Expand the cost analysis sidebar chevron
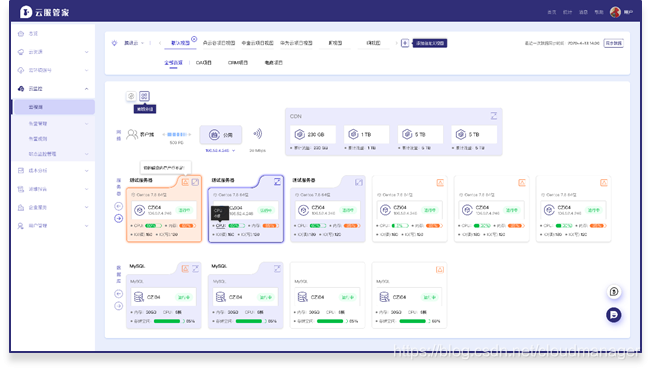Image resolution: width=651 pixels, height=370 pixels. click(86, 171)
